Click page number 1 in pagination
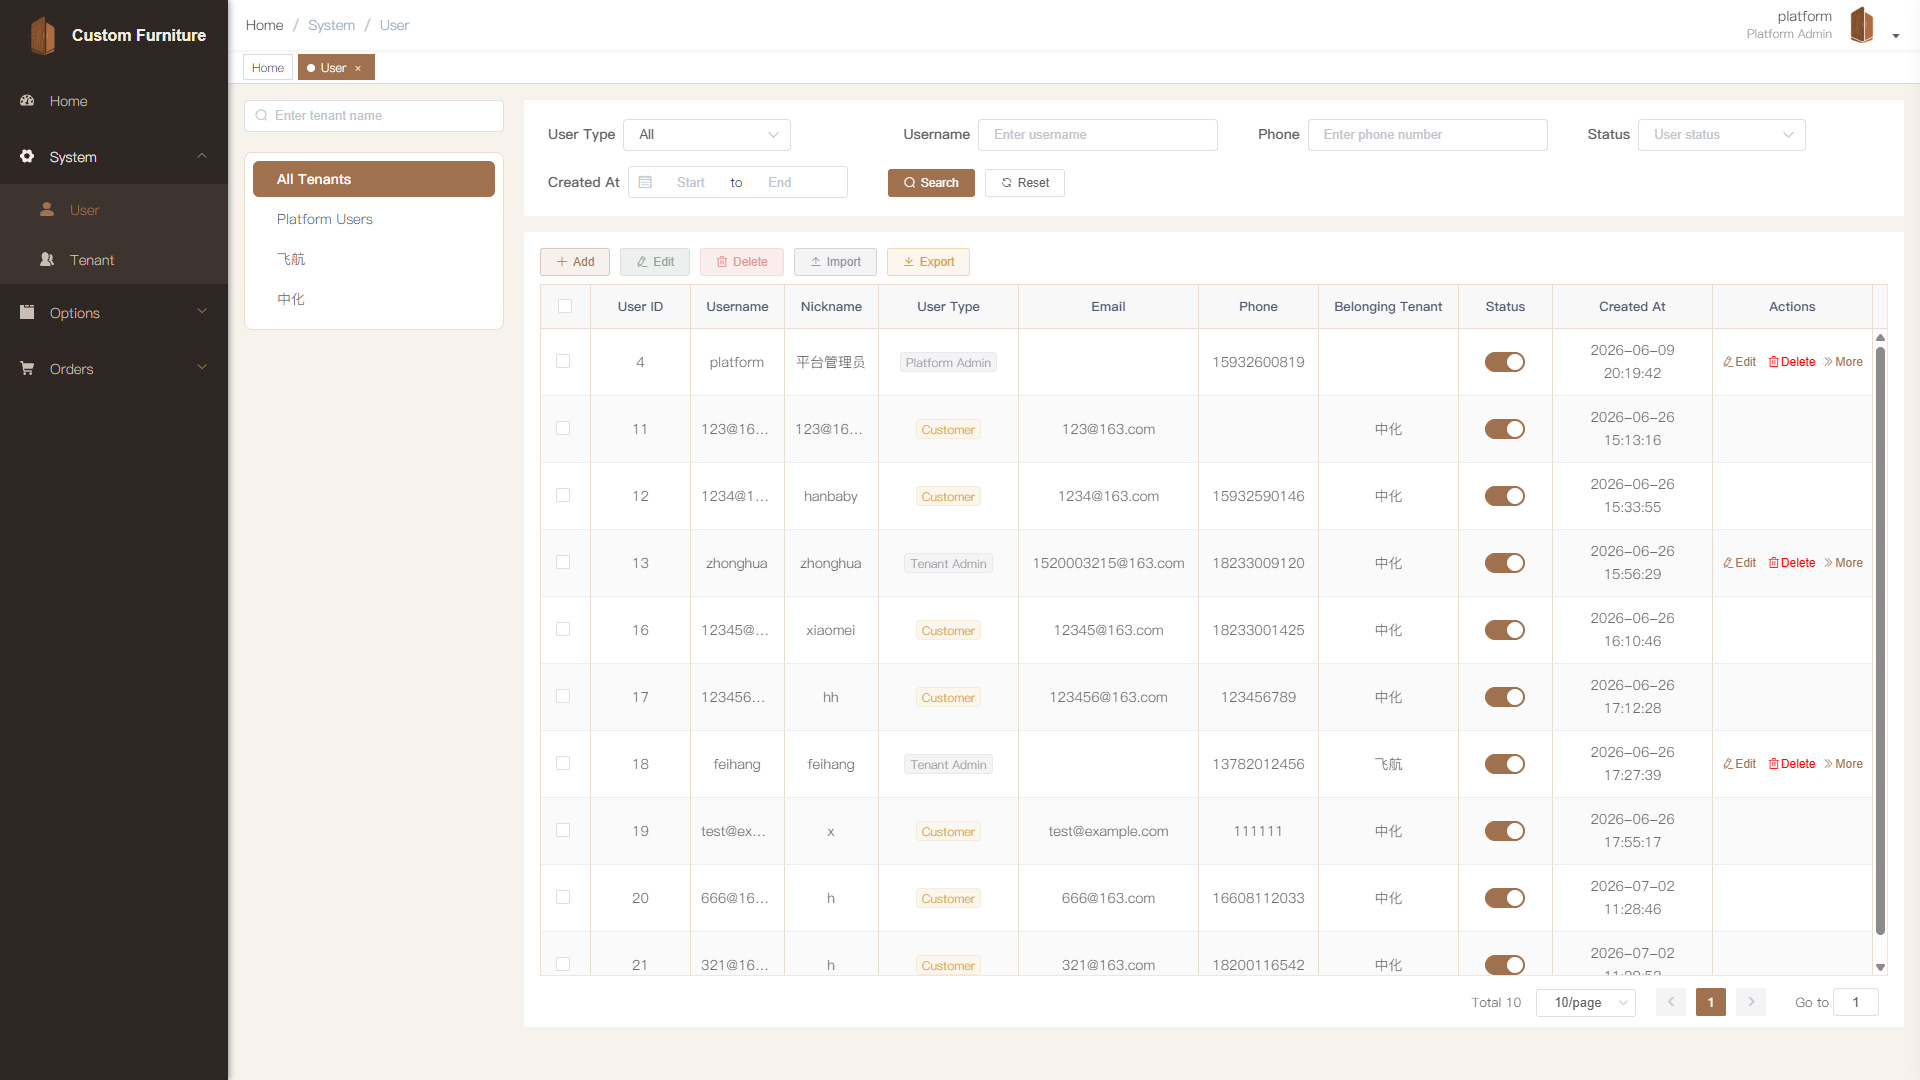 tap(1711, 1002)
